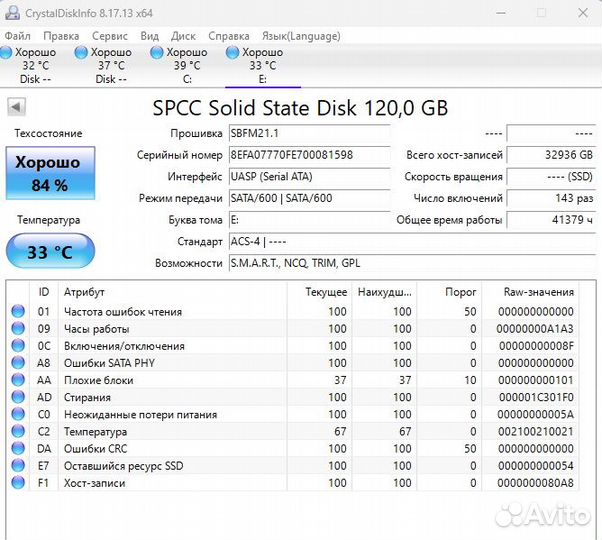
Task: Minimize the CrystalDiskInfo window
Action: (x=501, y=13)
